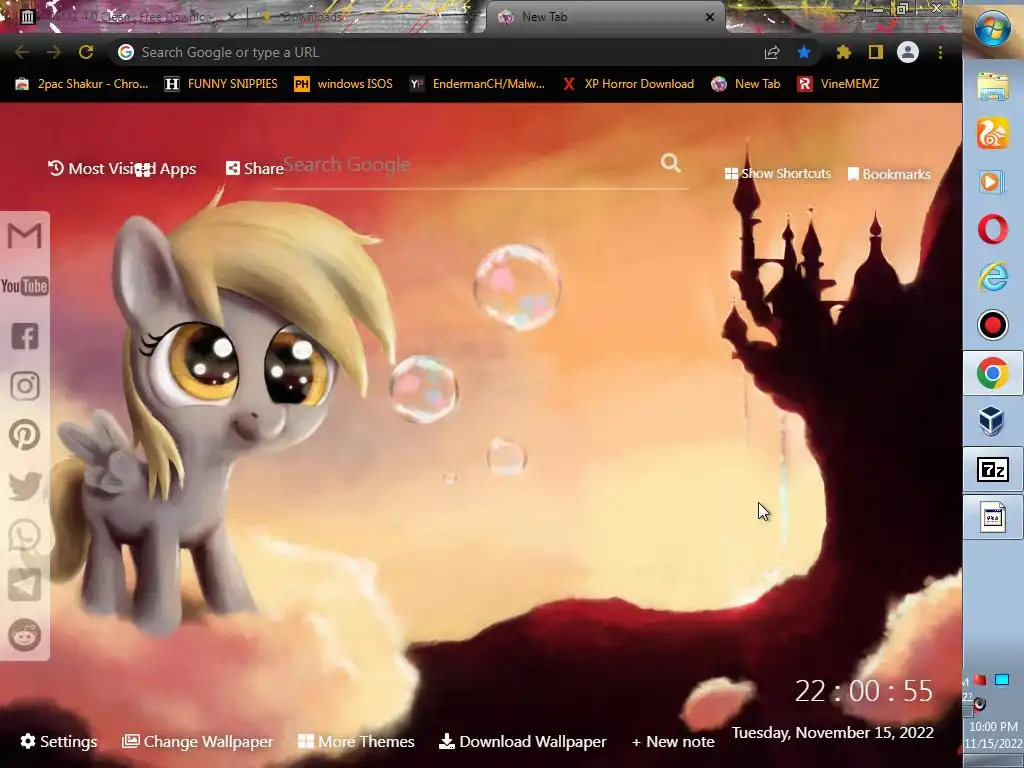Click the 22:00:55 digital clock
The height and width of the screenshot is (768, 1024).
tap(863, 691)
